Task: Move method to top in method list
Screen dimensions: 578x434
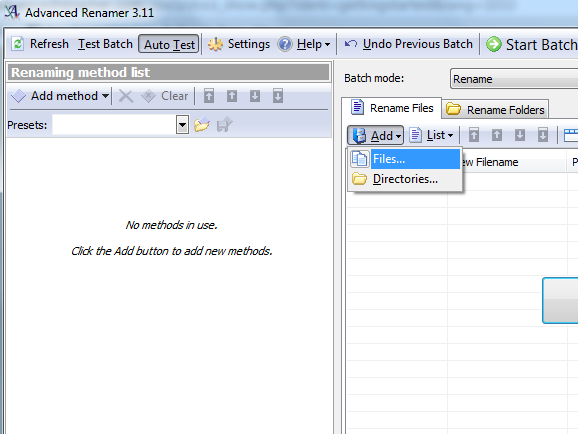Action: [x=209, y=96]
